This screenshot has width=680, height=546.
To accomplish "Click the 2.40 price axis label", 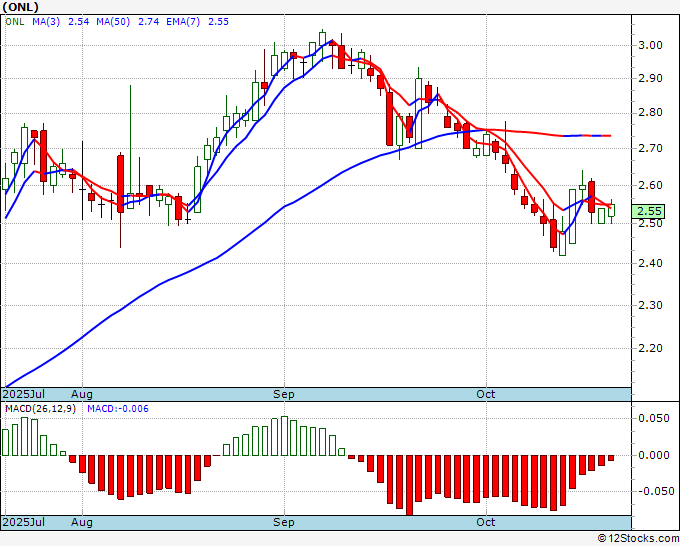I will tap(650, 263).
